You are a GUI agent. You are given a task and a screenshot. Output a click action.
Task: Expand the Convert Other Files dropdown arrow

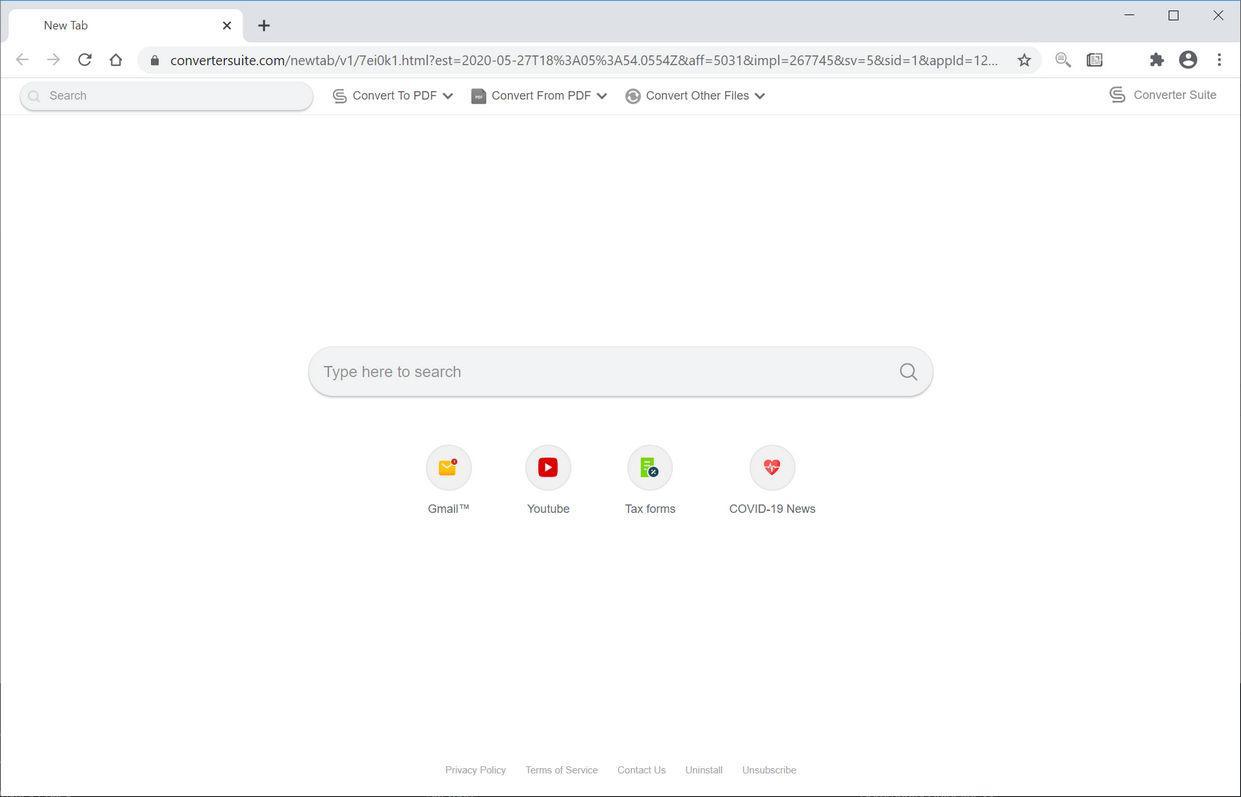(760, 96)
